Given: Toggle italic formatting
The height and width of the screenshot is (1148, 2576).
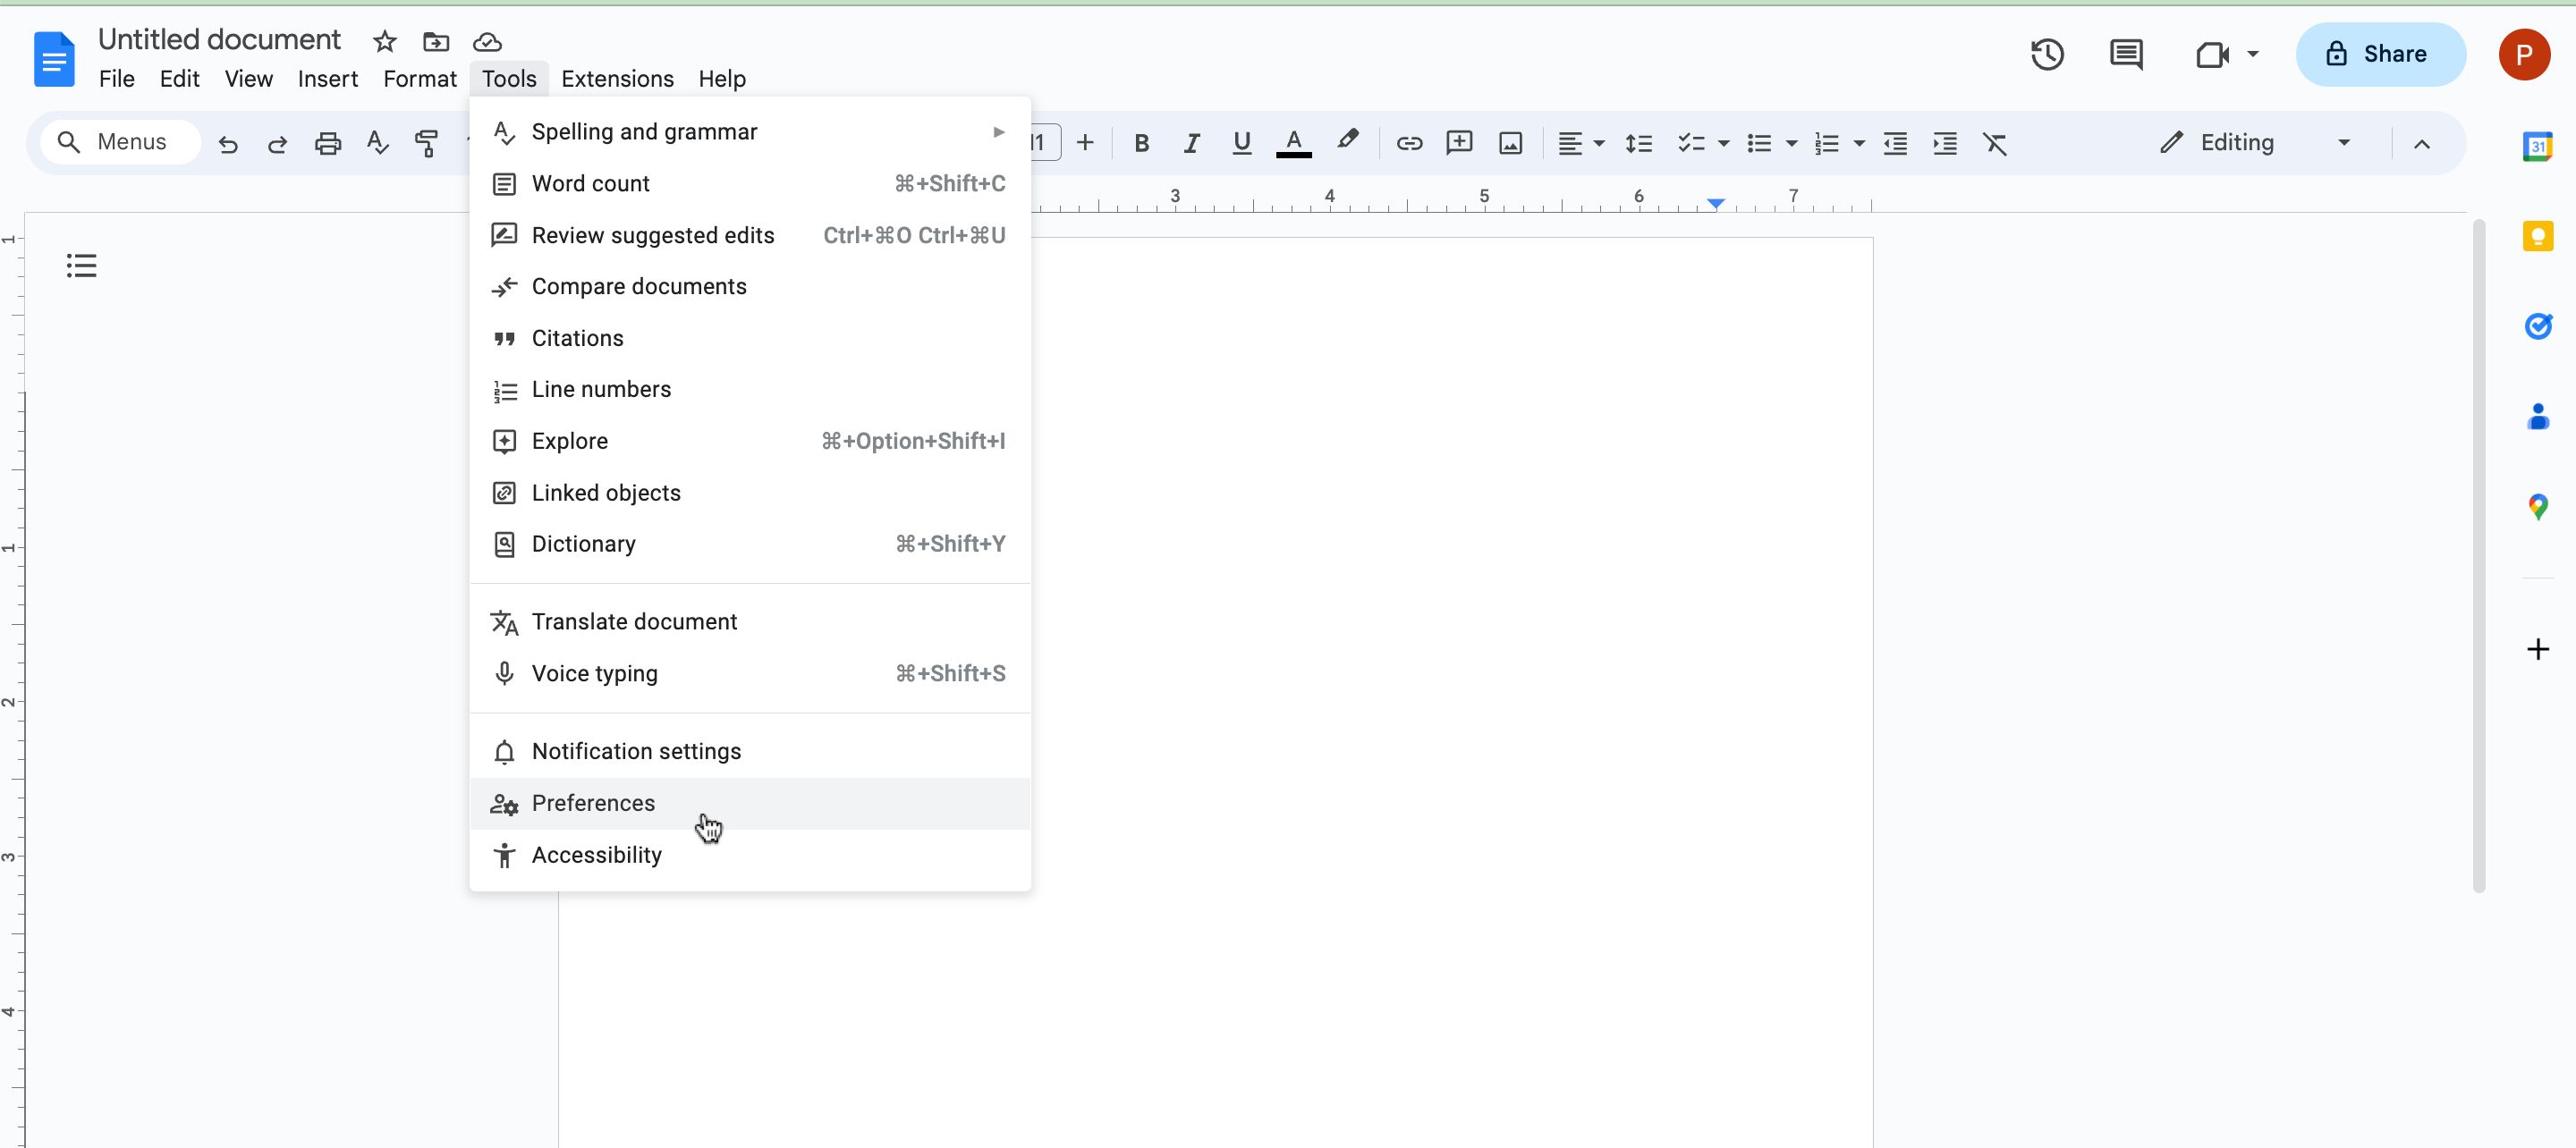Looking at the screenshot, I should [x=1191, y=143].
